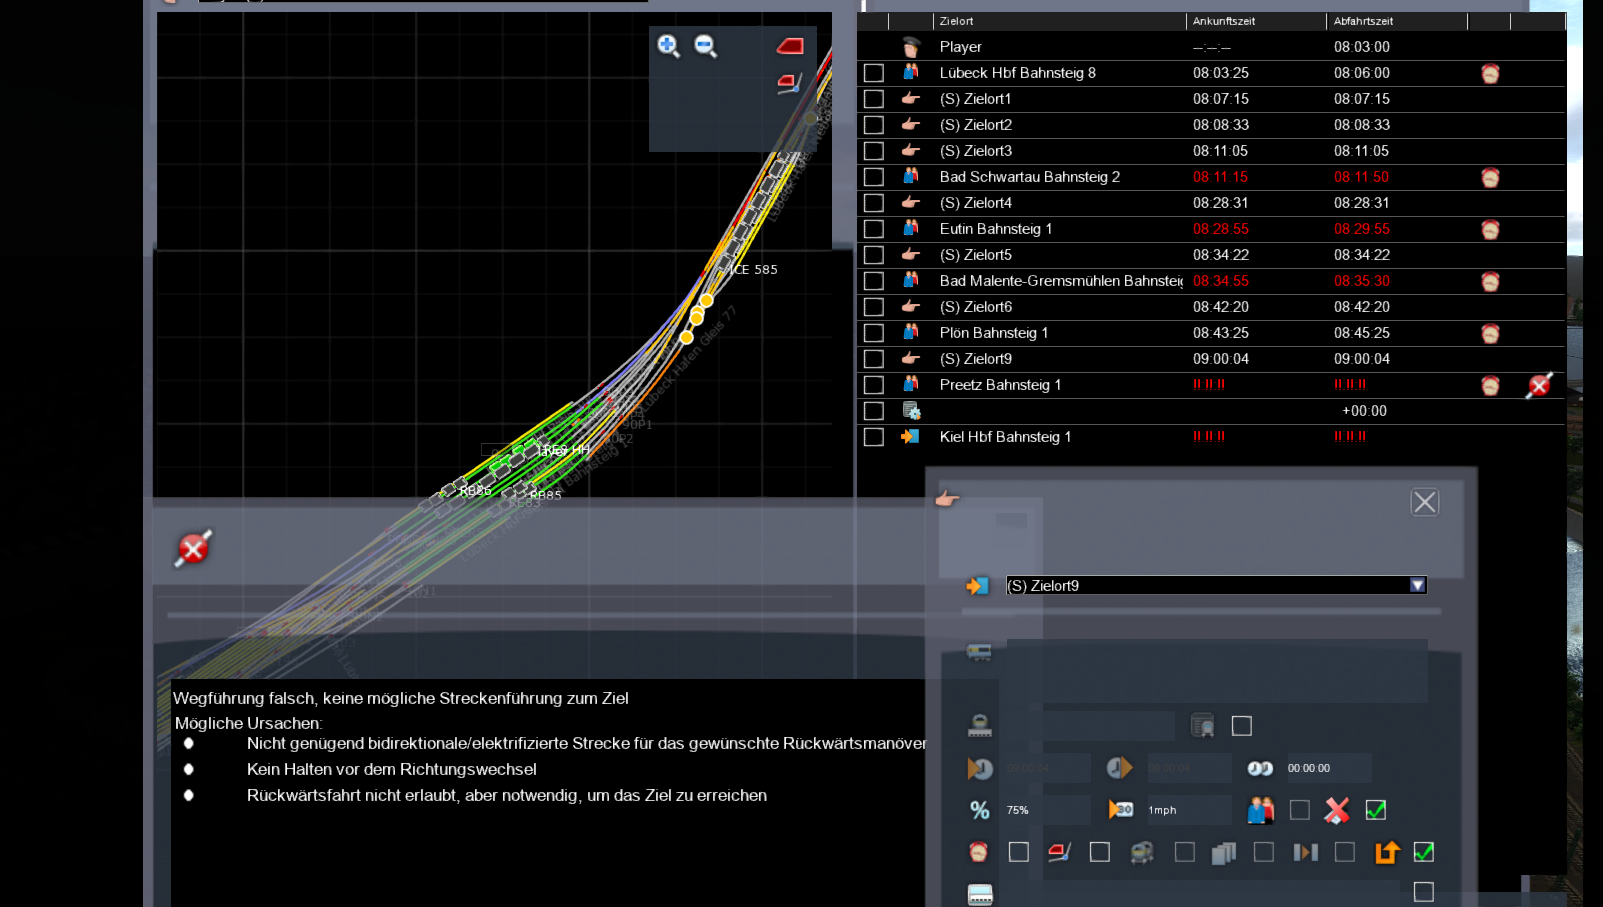The image size is (1603, 907).
Task: Tick checkbox for Lübeck Hbf Bahnsteig 8
Action: [x=874, y=73]
